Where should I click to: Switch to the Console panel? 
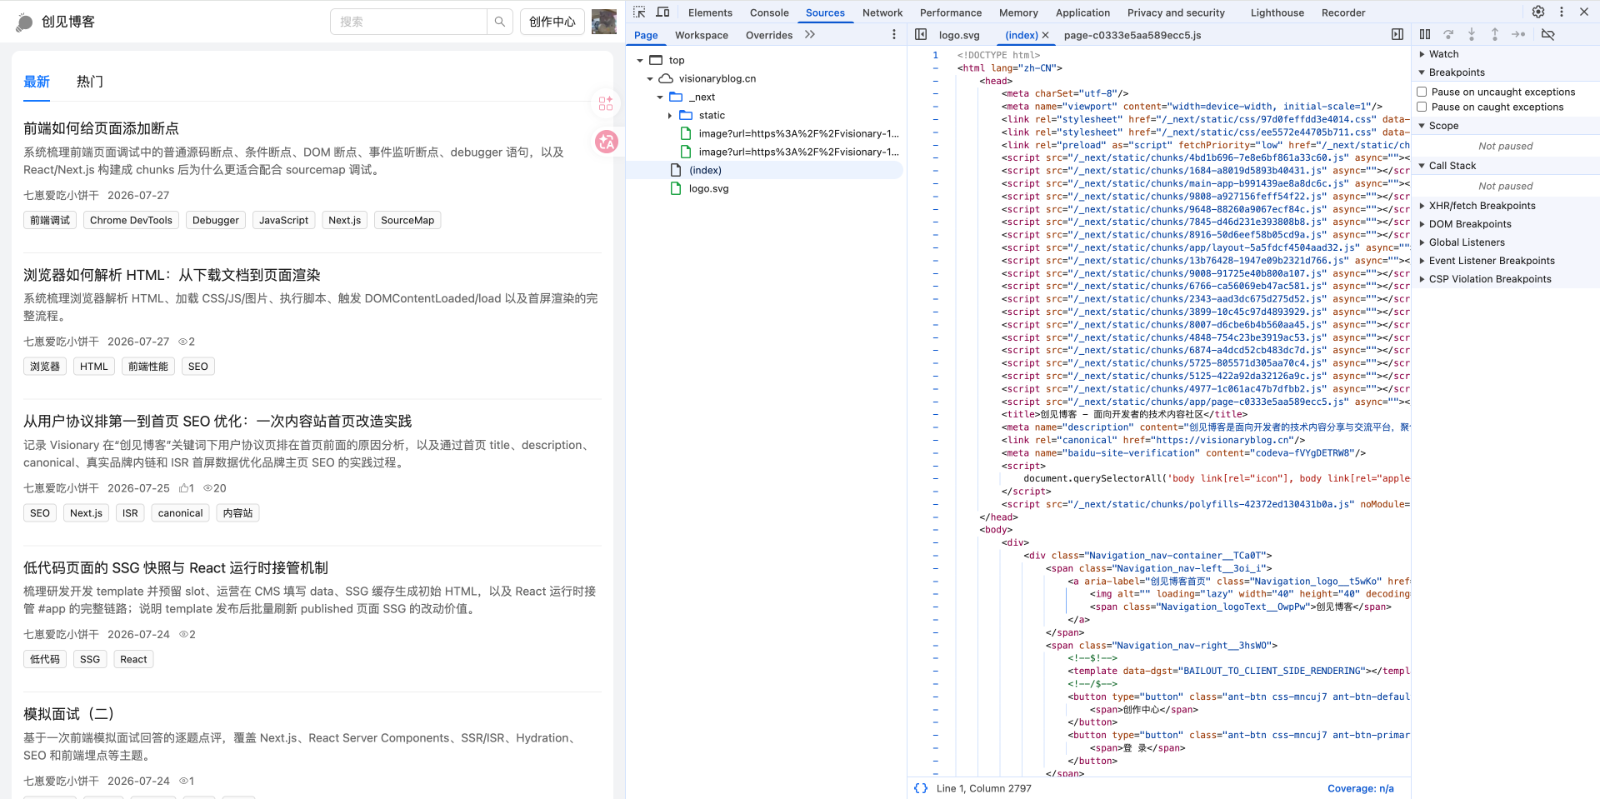coord(769,13)
